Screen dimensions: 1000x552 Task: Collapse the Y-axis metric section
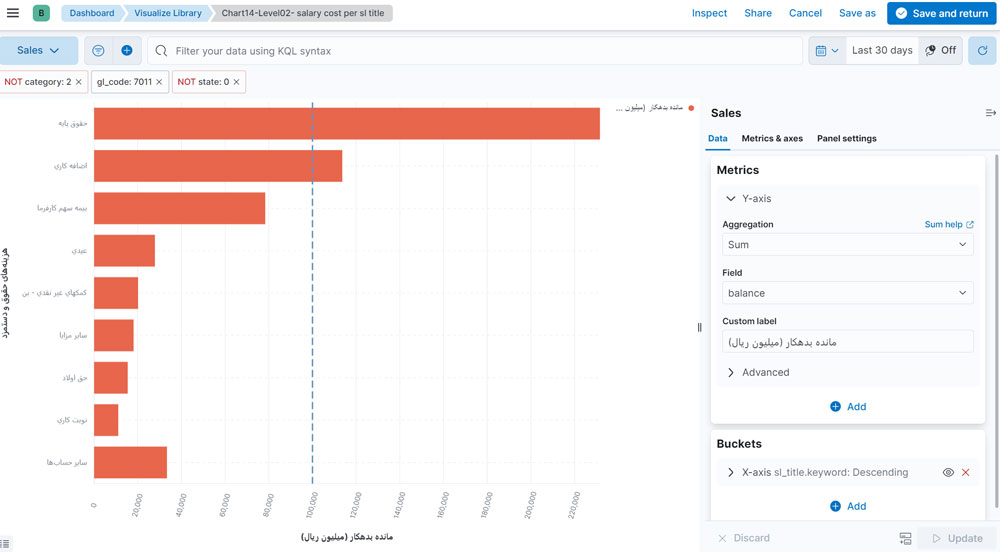click(x=731, y=199)
